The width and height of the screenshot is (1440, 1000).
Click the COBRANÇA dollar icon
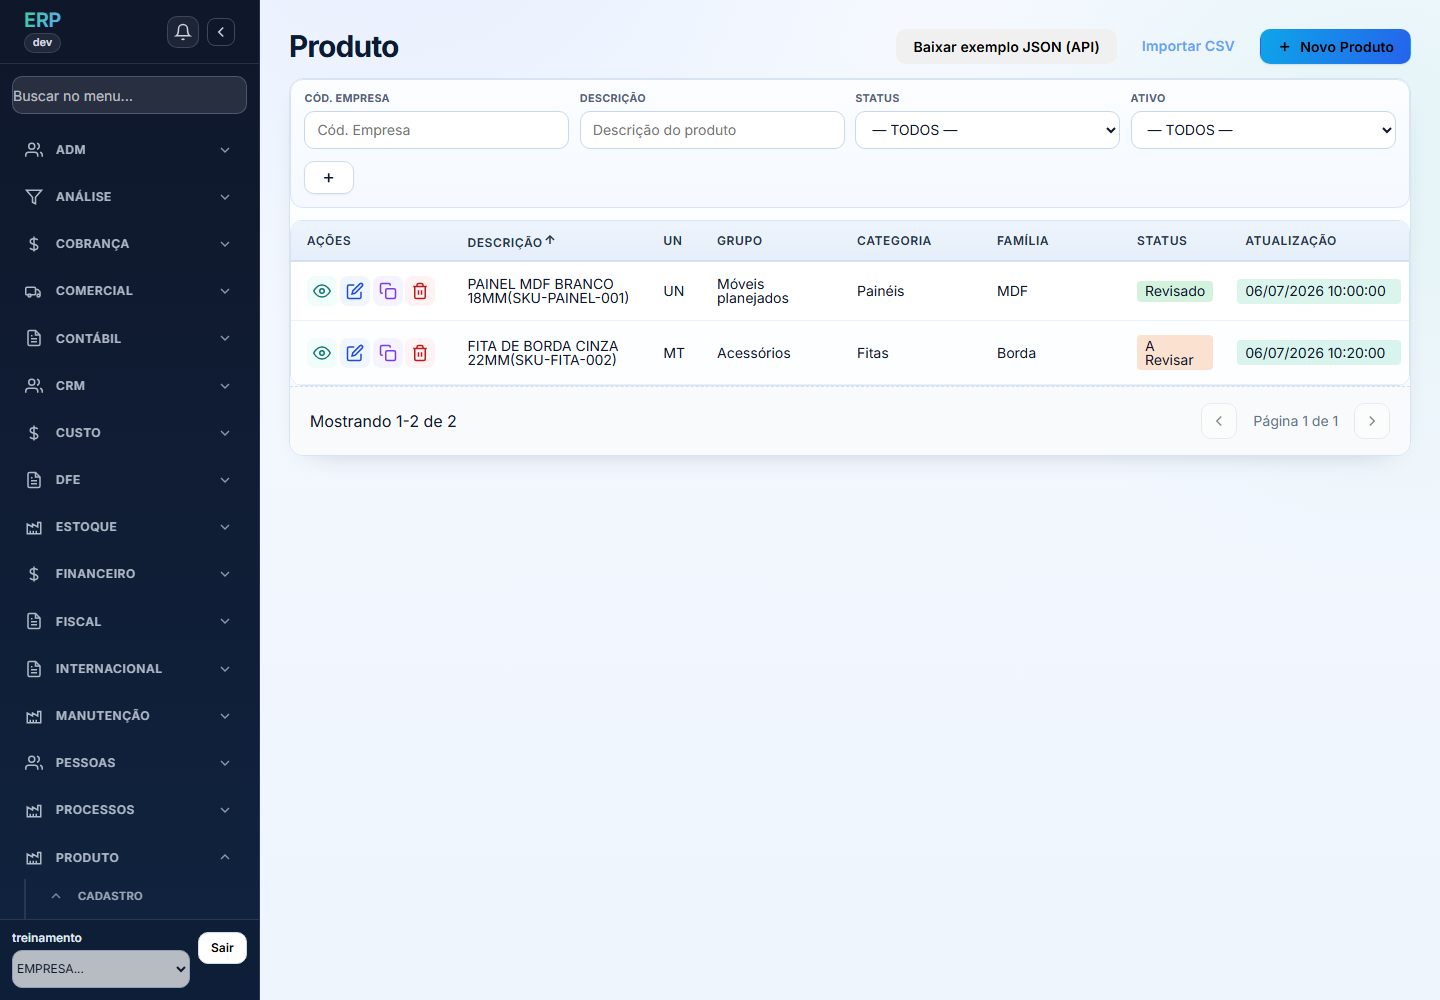[x=34, y=244]
